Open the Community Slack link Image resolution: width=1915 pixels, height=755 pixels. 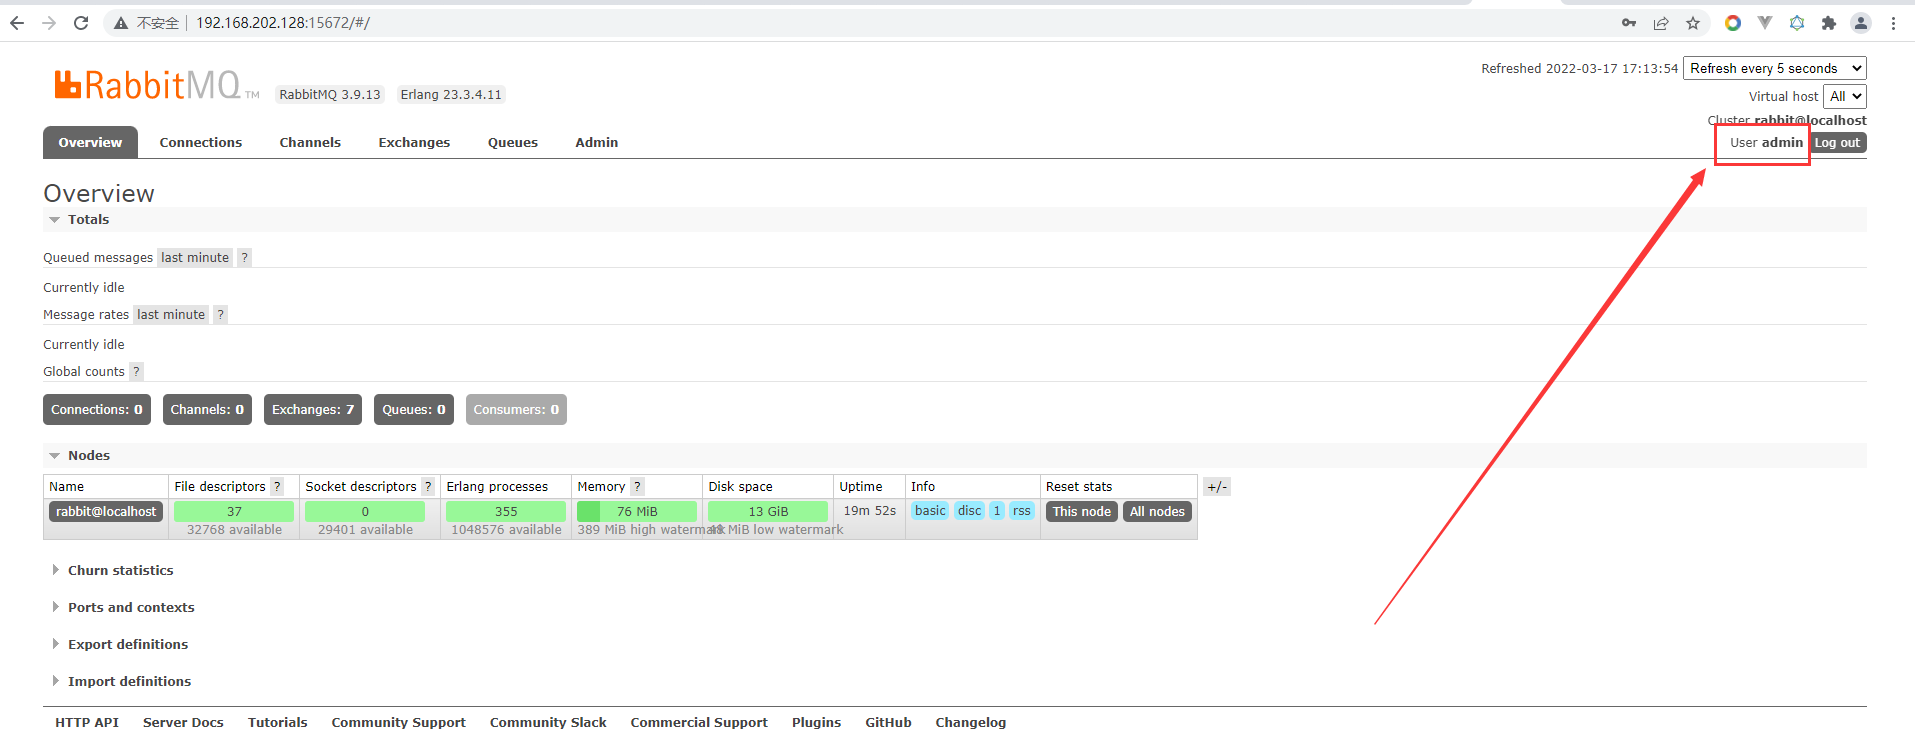tap(548, 723)
